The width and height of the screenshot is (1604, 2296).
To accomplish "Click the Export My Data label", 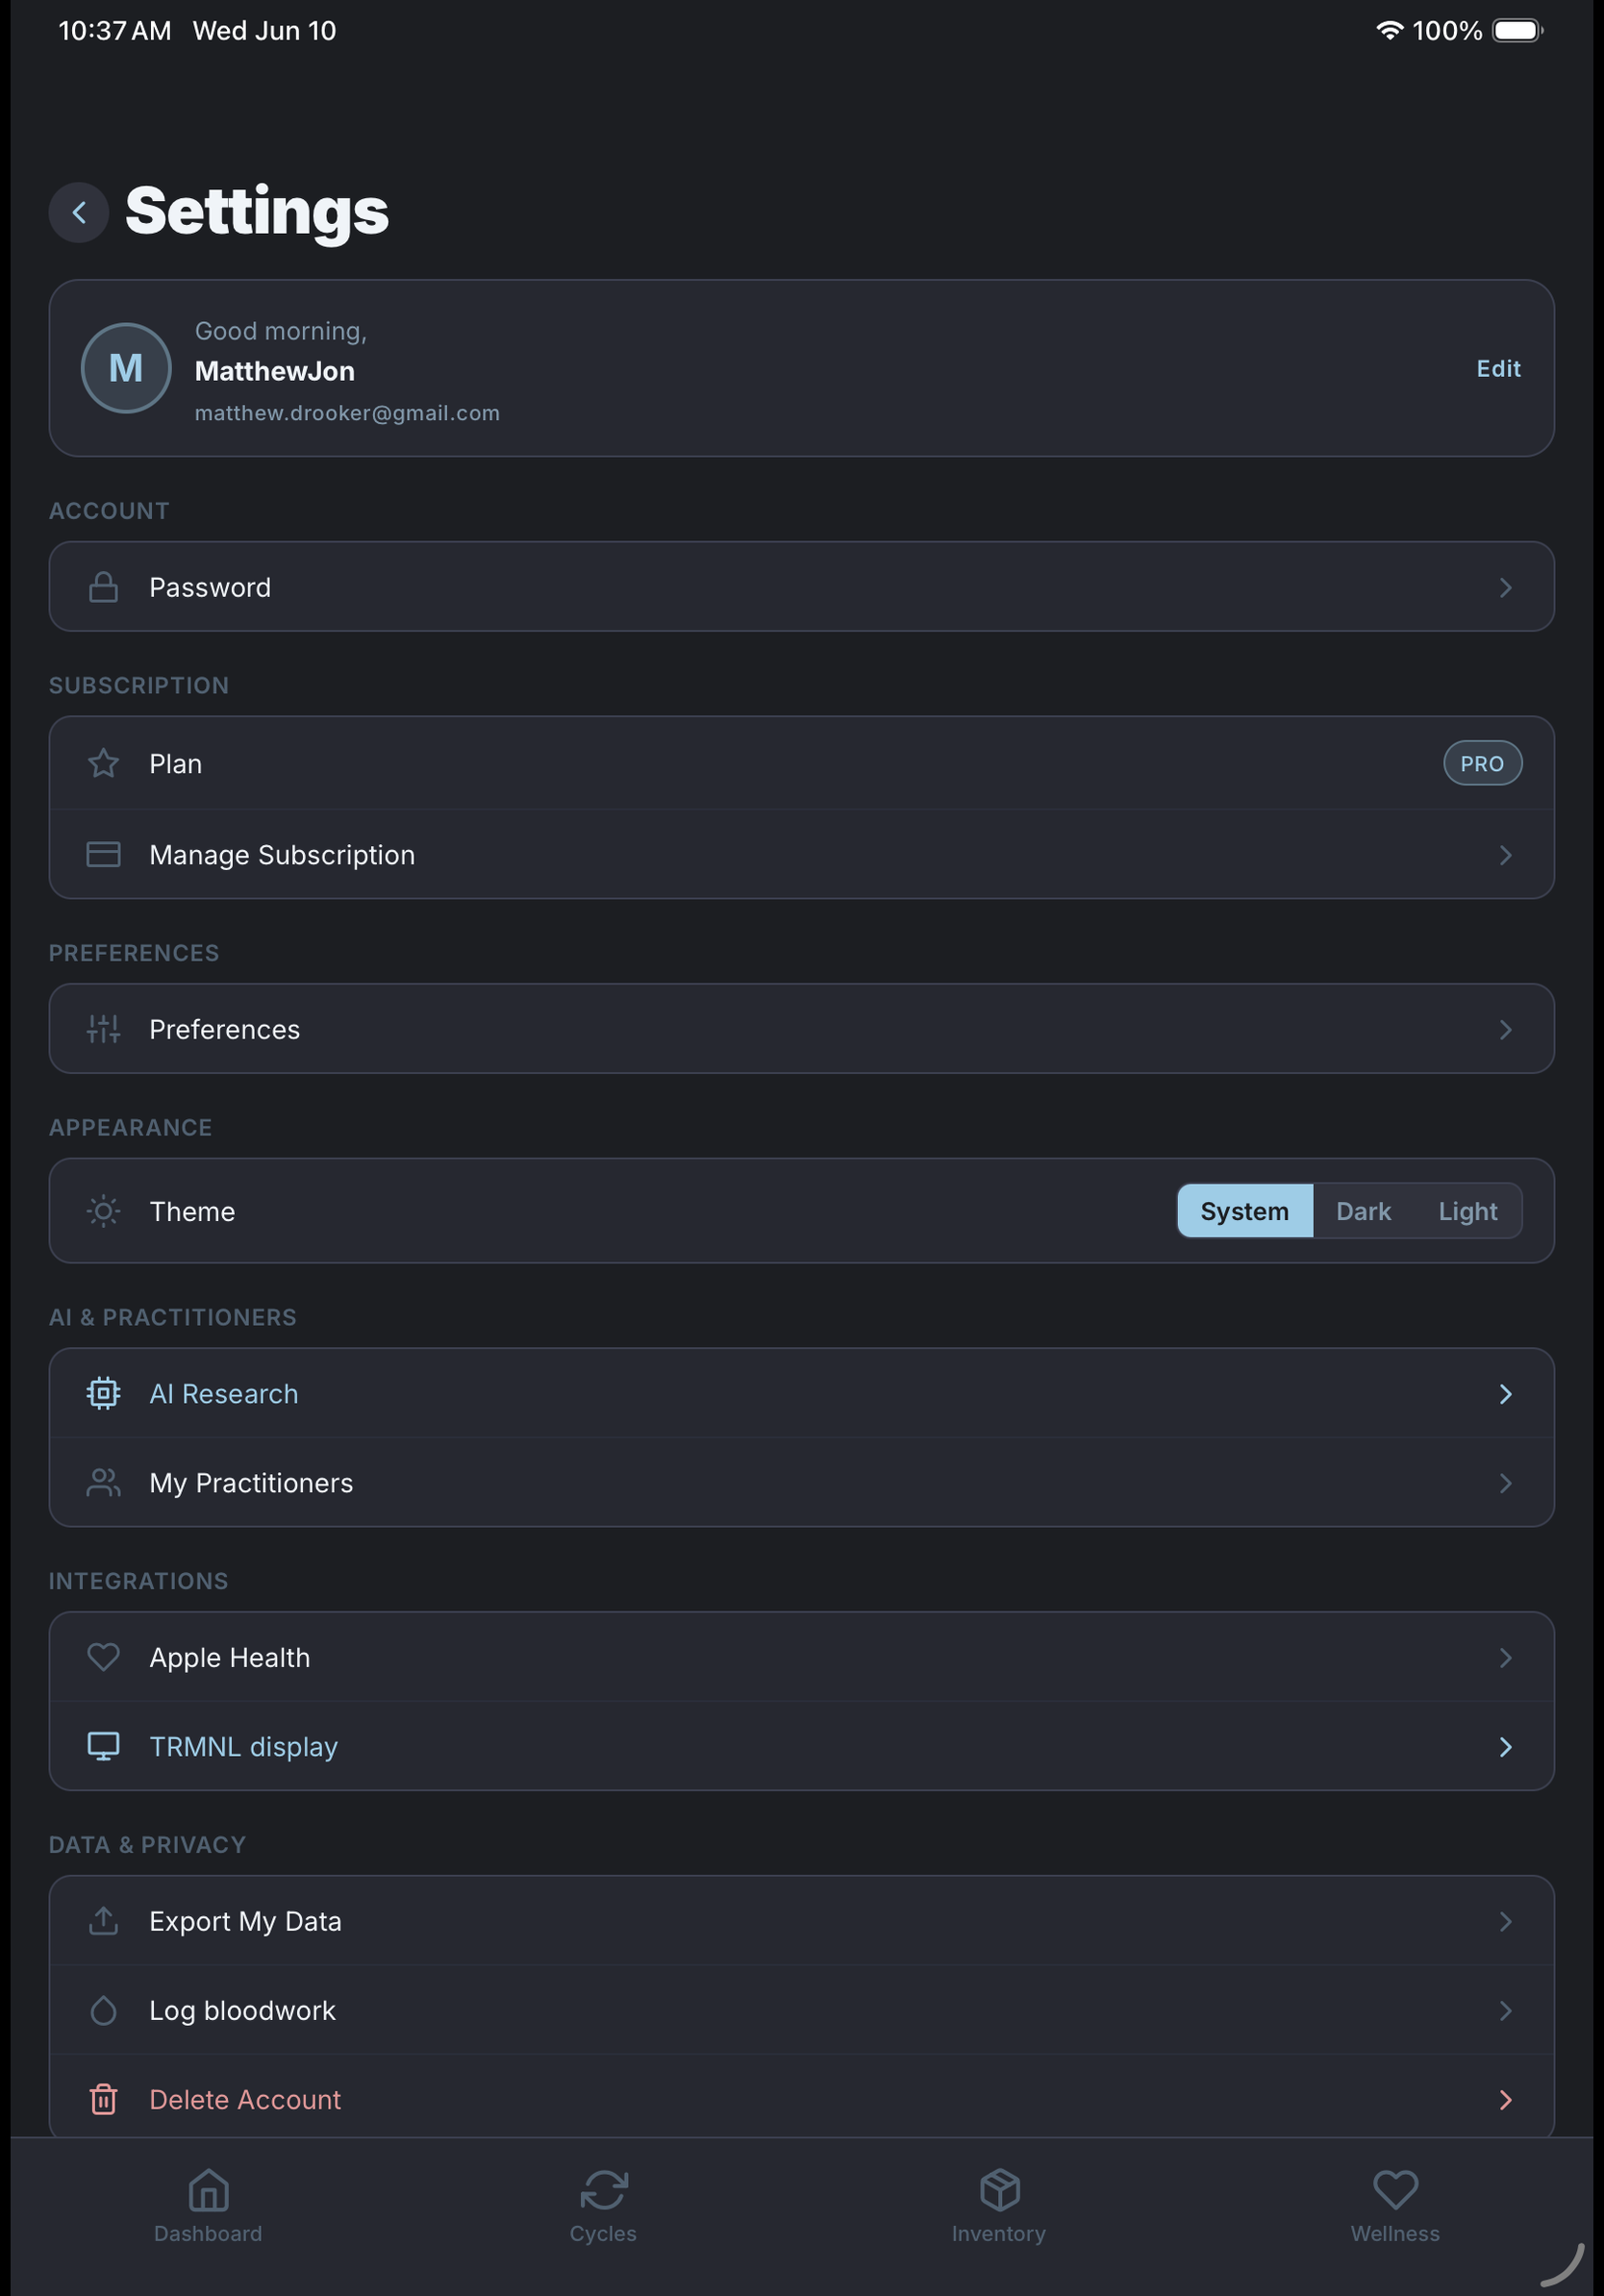I will click(x=245, y=1921).
